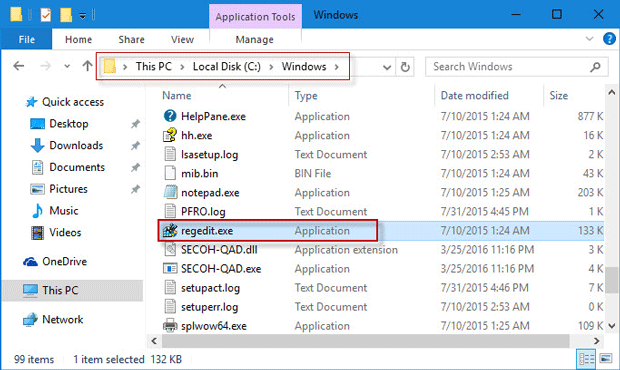Click the setupact.log document icon

pos(170,287)
